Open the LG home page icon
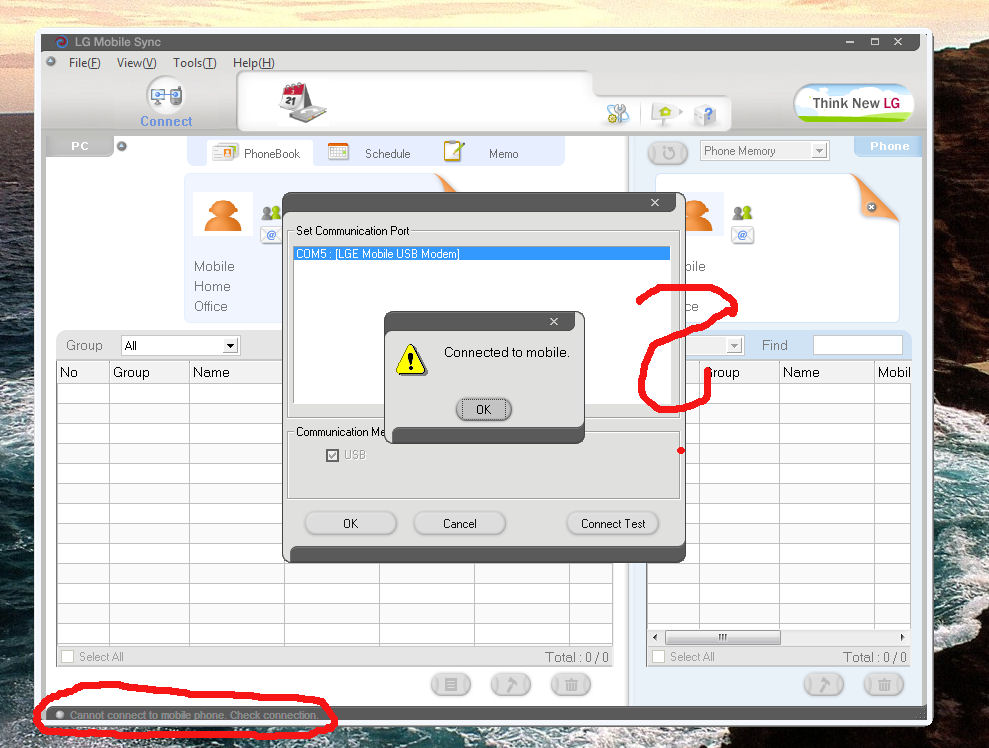 coord(666,114)
